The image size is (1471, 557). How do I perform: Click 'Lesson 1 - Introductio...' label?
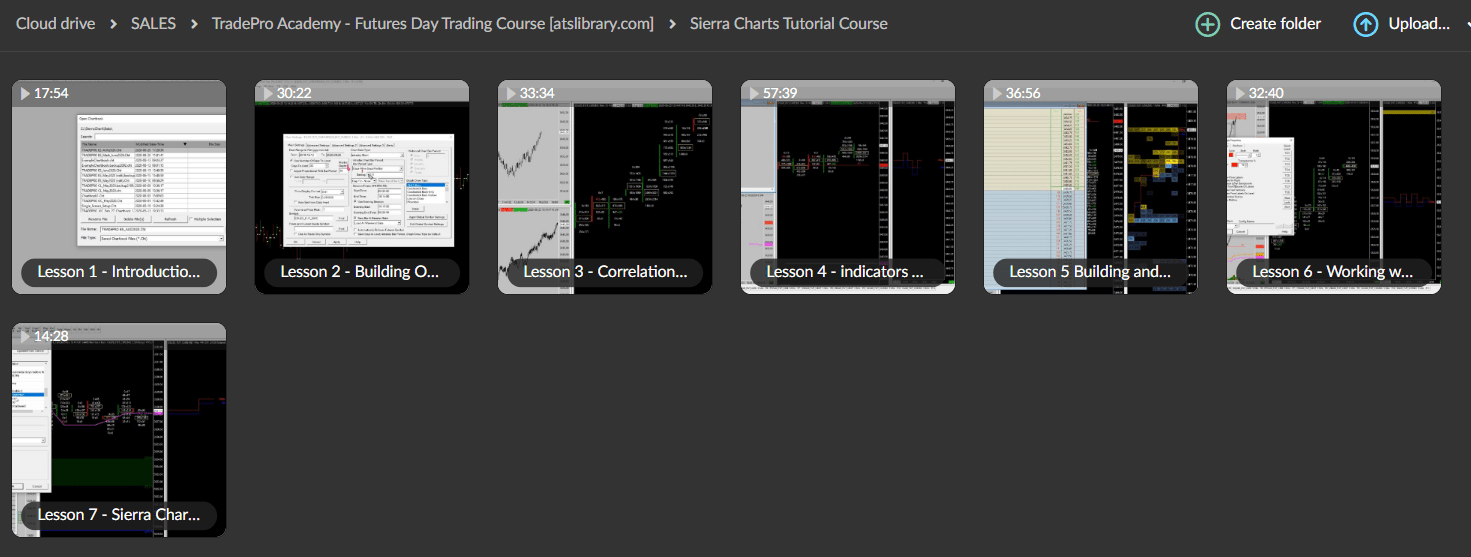click(x=119, y=271)
